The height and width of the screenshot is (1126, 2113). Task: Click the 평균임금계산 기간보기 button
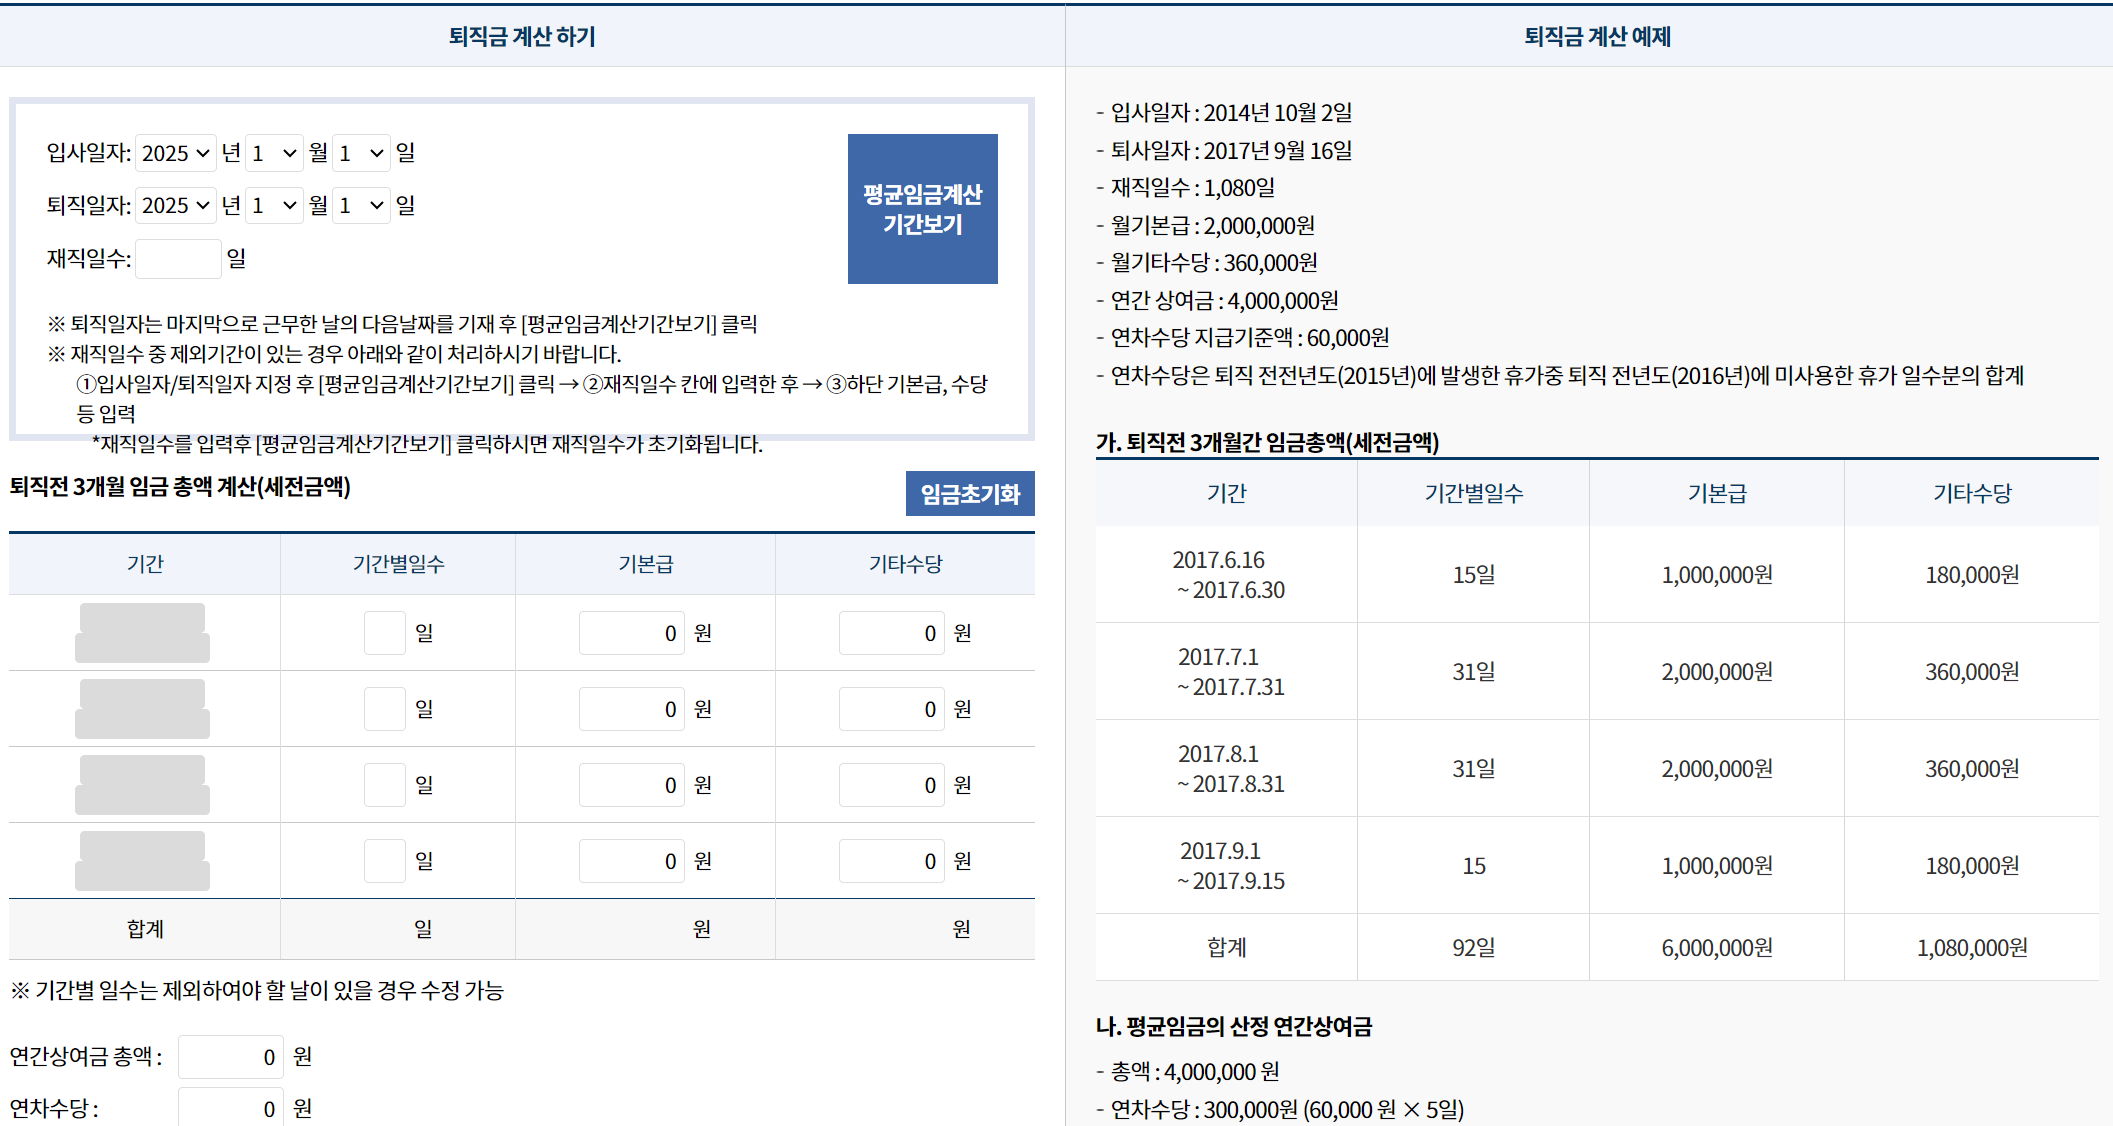click(922, 208)
